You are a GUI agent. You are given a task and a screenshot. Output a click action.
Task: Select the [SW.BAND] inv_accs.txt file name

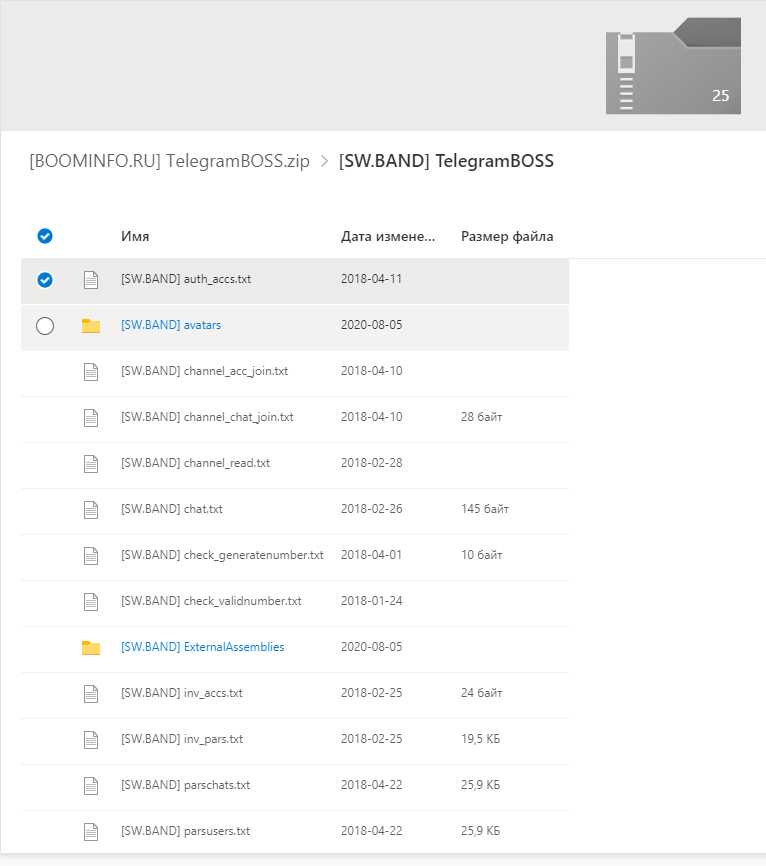[x=182, y=693]
